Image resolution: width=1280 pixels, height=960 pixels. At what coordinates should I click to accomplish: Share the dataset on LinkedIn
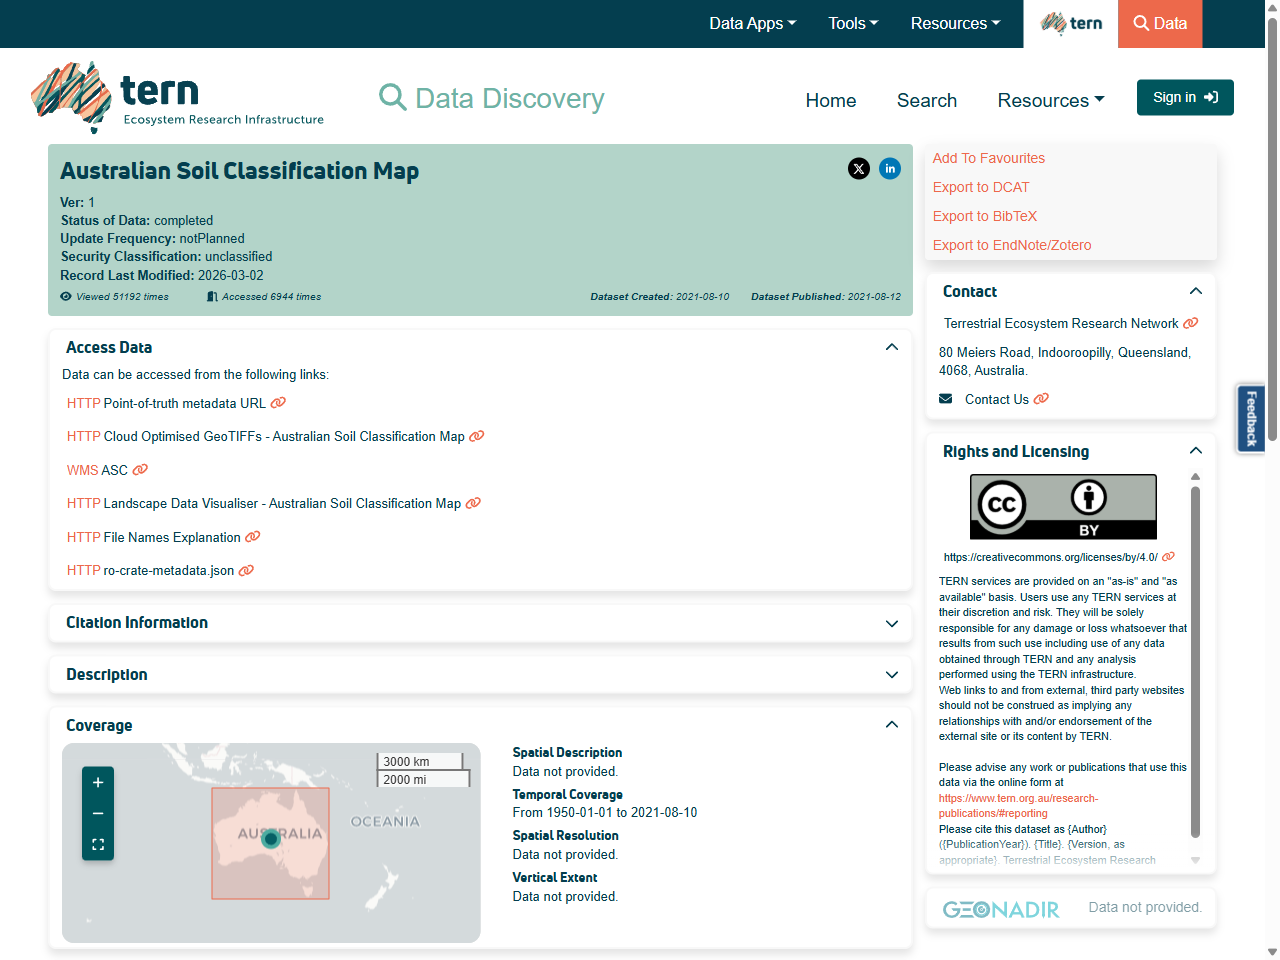890,168
